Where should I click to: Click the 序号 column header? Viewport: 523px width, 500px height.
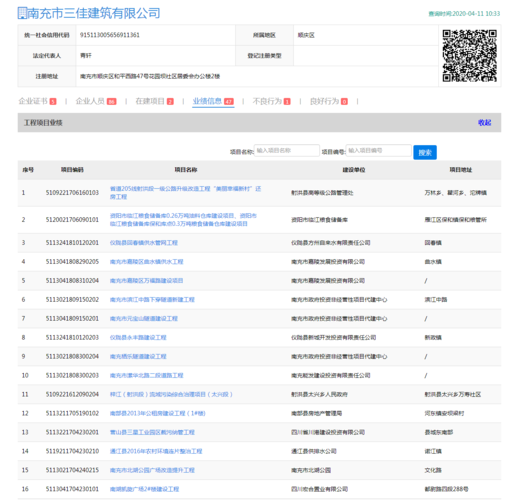point(28,170)
